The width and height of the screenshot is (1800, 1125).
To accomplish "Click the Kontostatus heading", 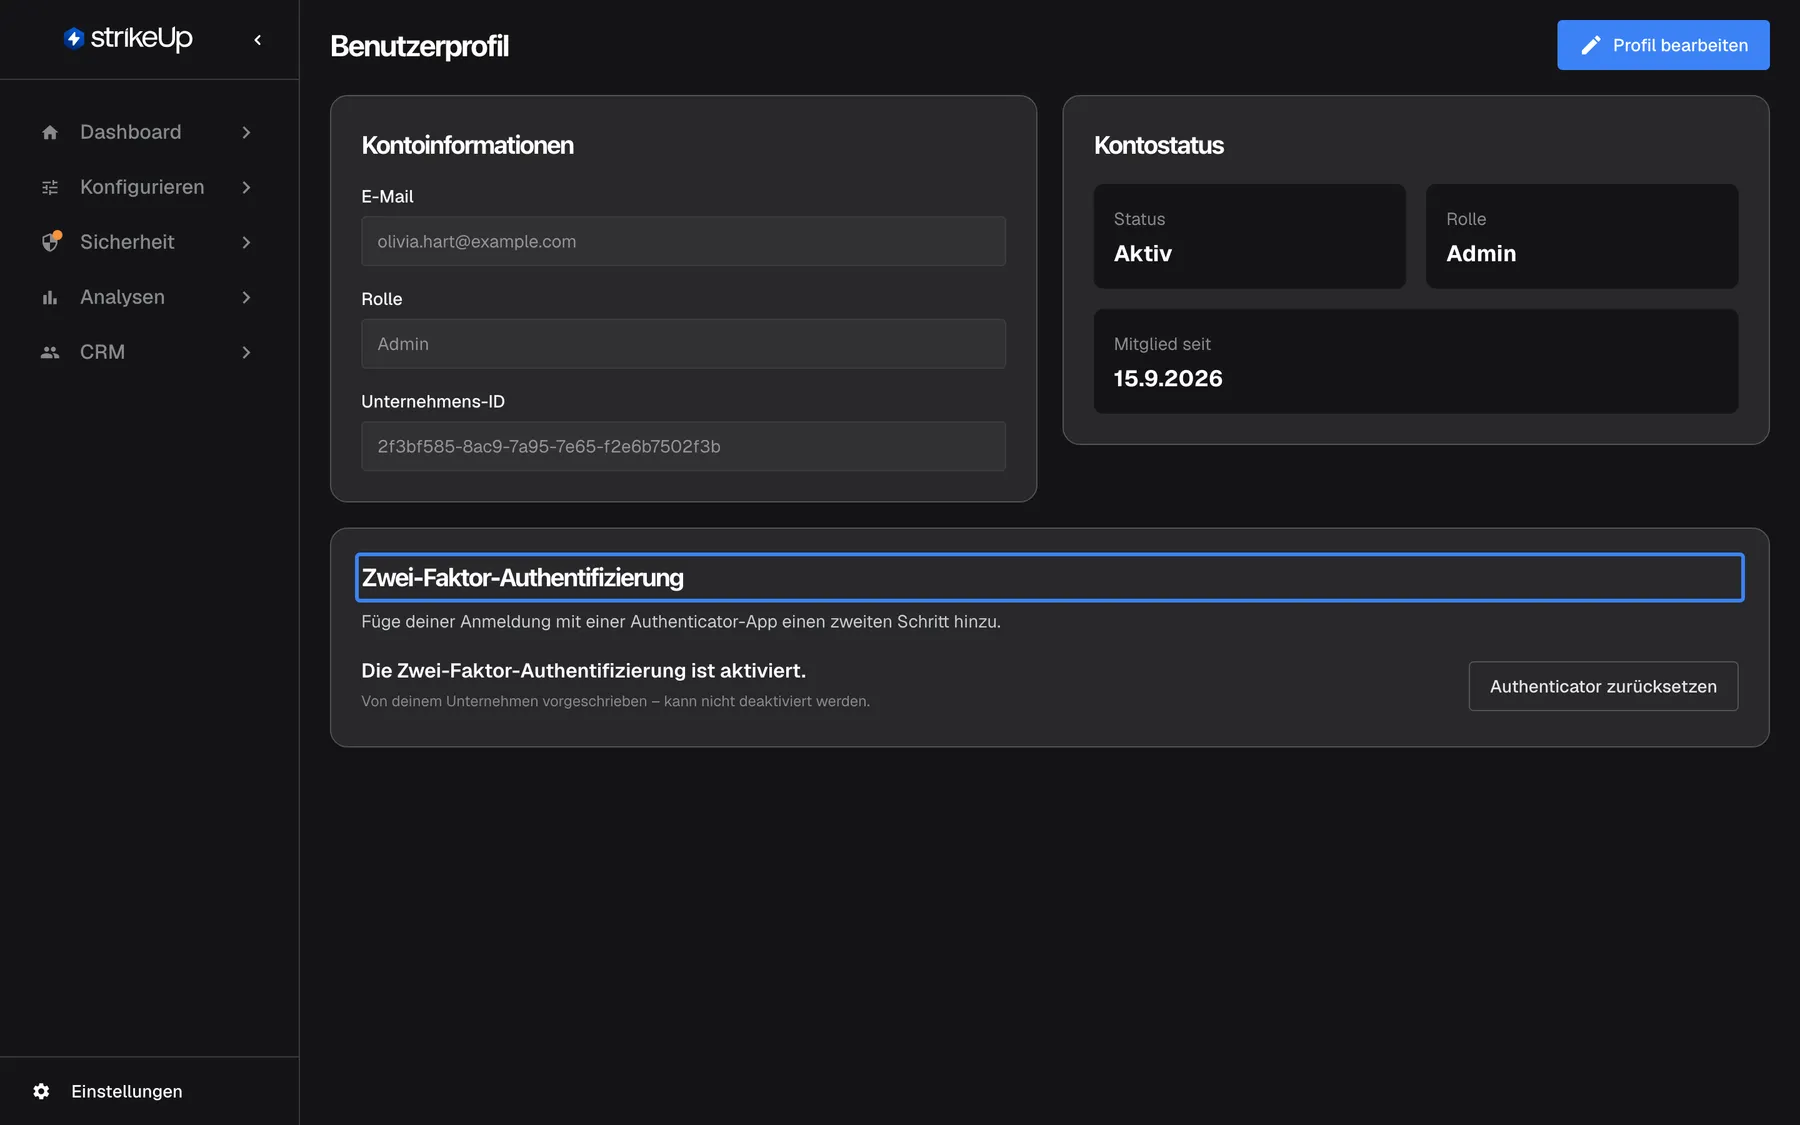I will click(1159, 145).
